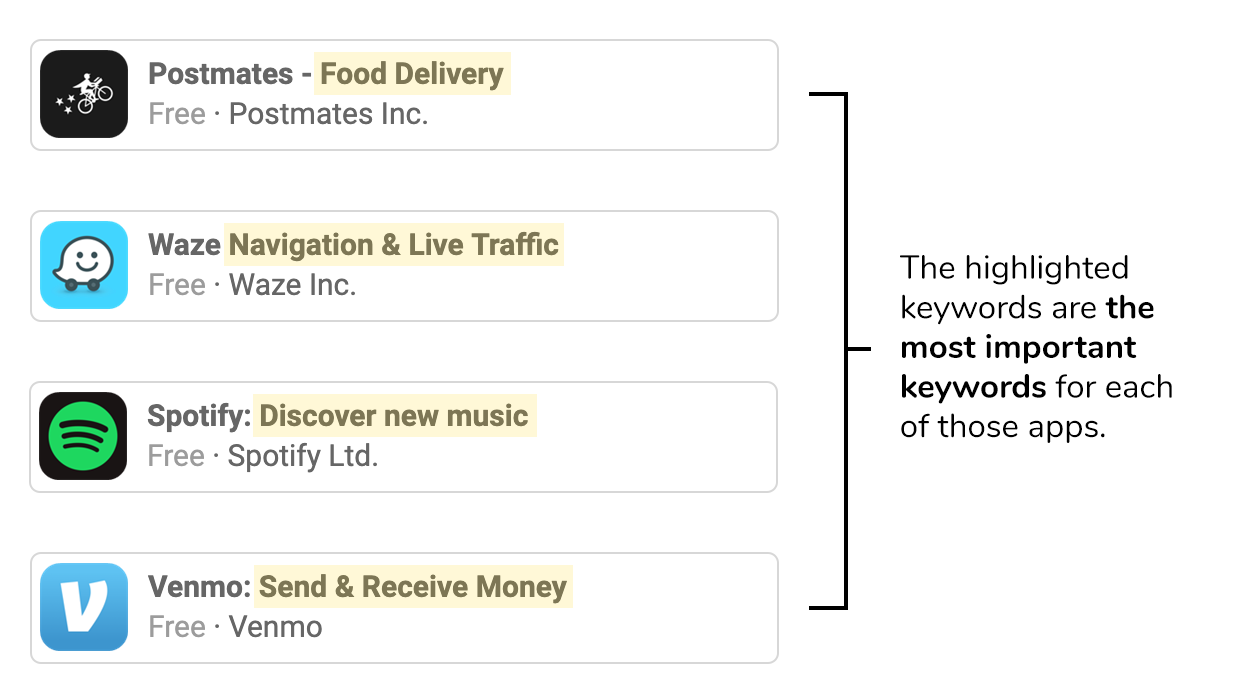Click the Free label under Venmo
Screen dimensions: 1250x692
[177, 627]
